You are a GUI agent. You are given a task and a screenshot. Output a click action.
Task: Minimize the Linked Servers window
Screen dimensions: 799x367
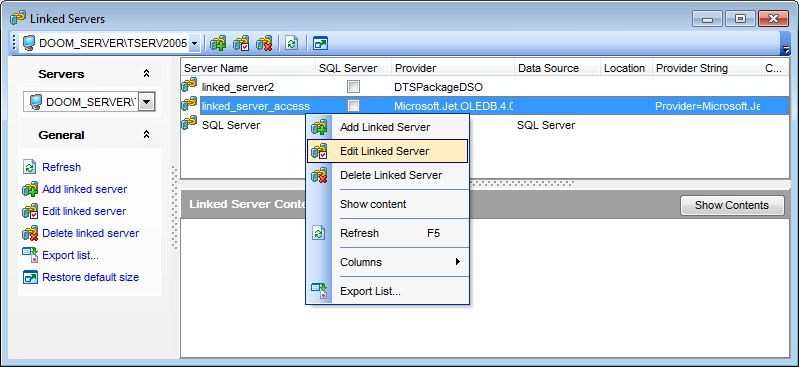point(708,19)
